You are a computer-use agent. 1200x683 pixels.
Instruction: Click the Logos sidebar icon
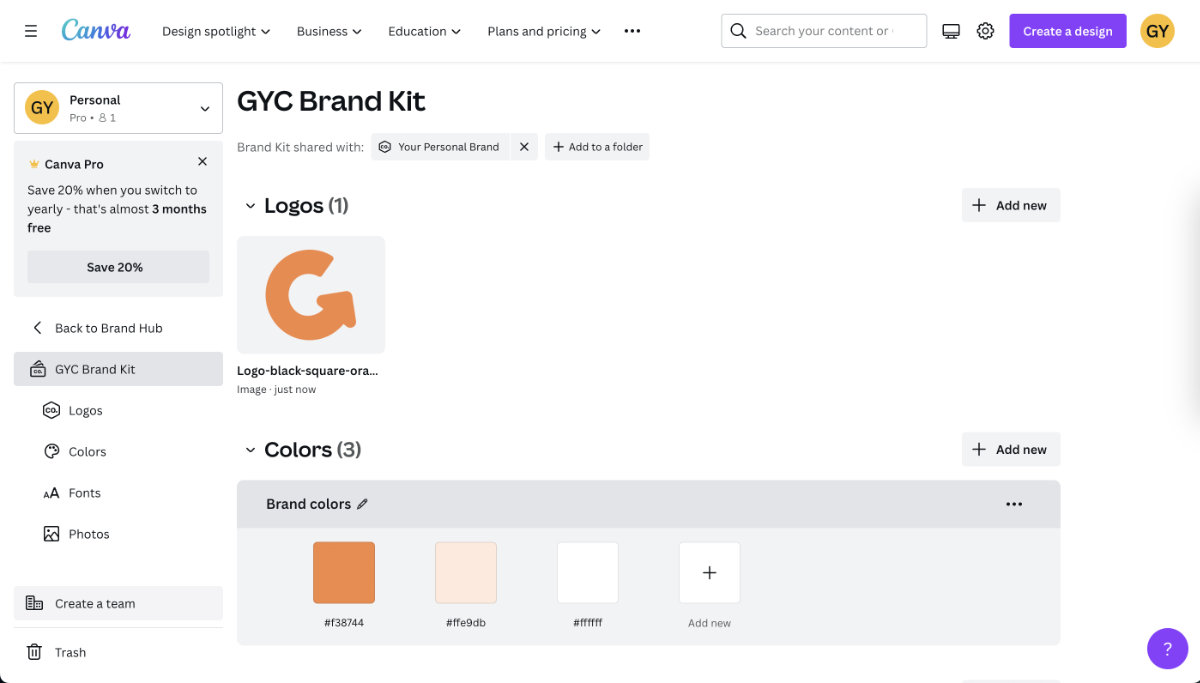pyautogui.click(x=51, y=410)
